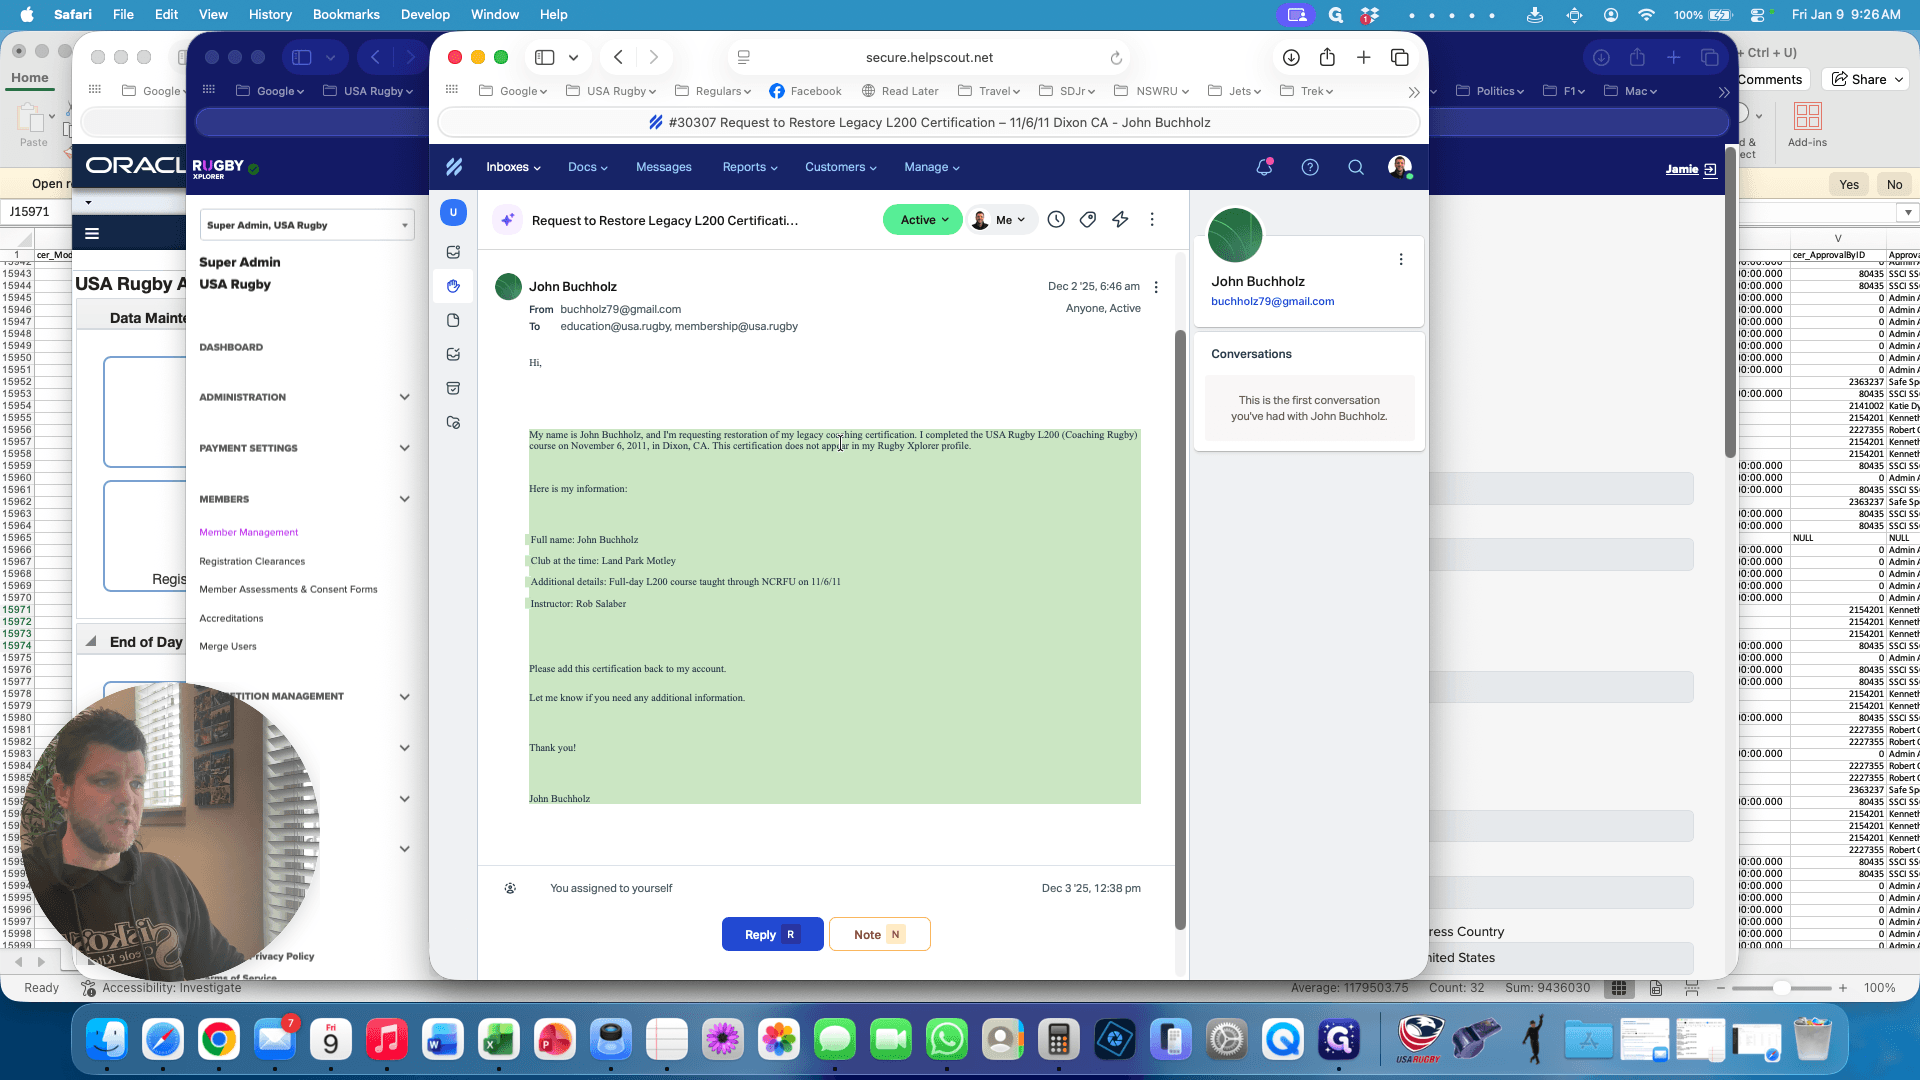Click the Help Scout notifications bell icon
This screenshot has height=1080, width=1920.
tap(1264, 167)
